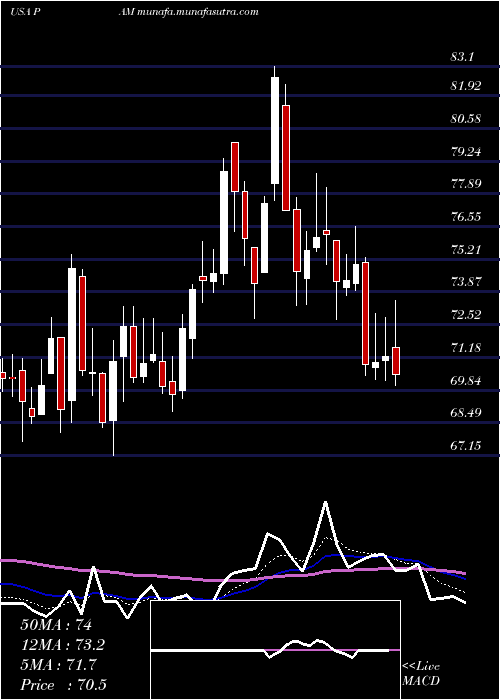Click the 75.21 price axis label

(466, 249)
